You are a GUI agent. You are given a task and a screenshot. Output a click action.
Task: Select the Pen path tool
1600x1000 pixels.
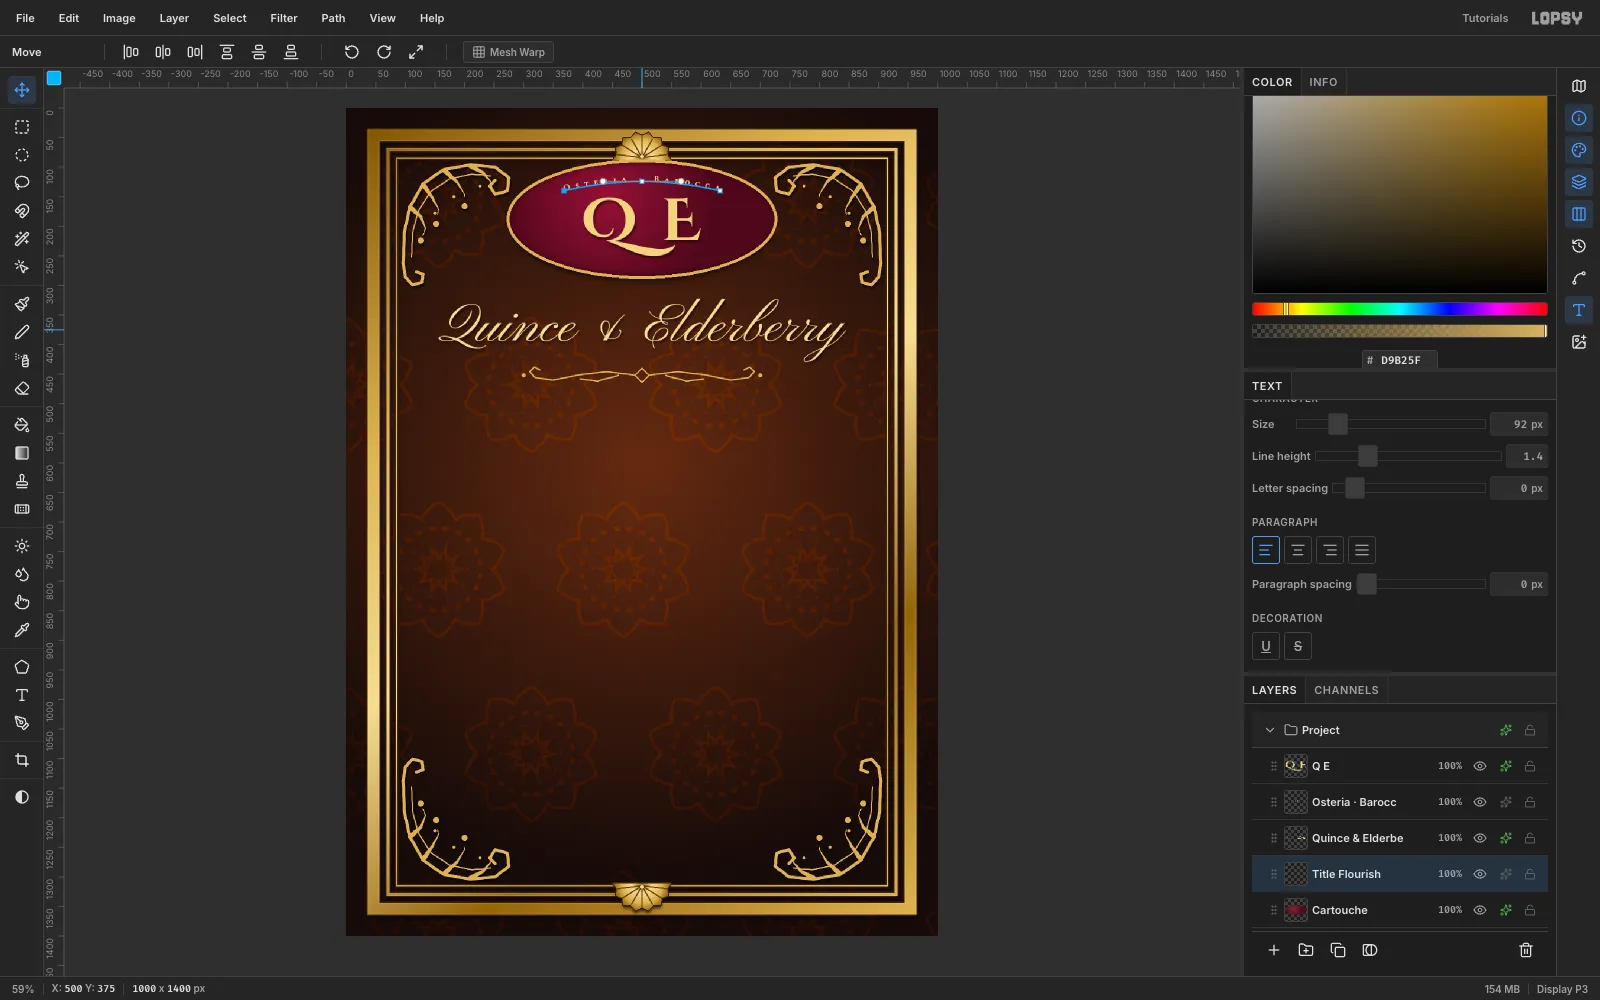(x=21, y=723)
